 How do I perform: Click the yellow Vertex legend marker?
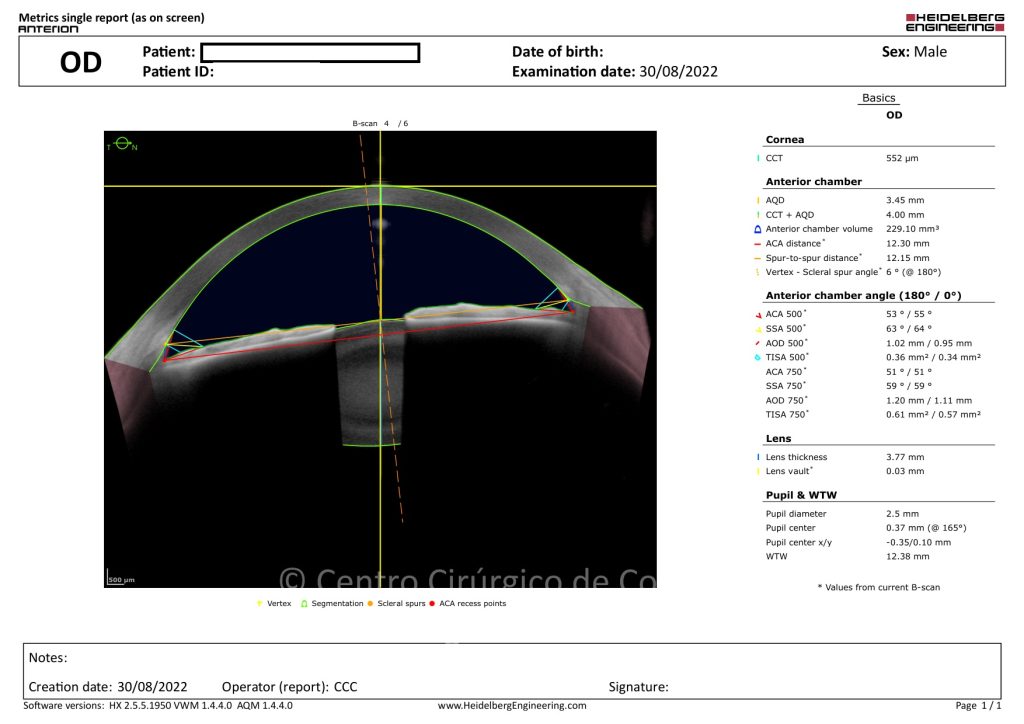[260, 603]
